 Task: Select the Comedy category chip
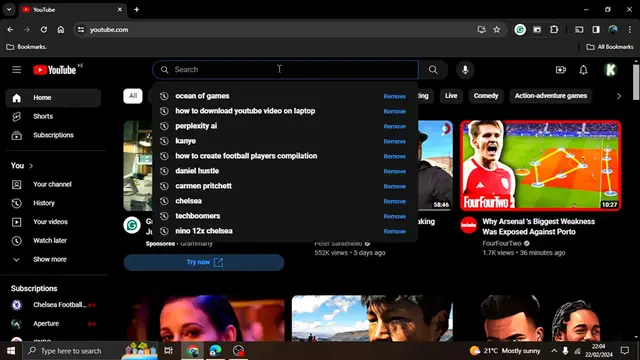[486, 96]
